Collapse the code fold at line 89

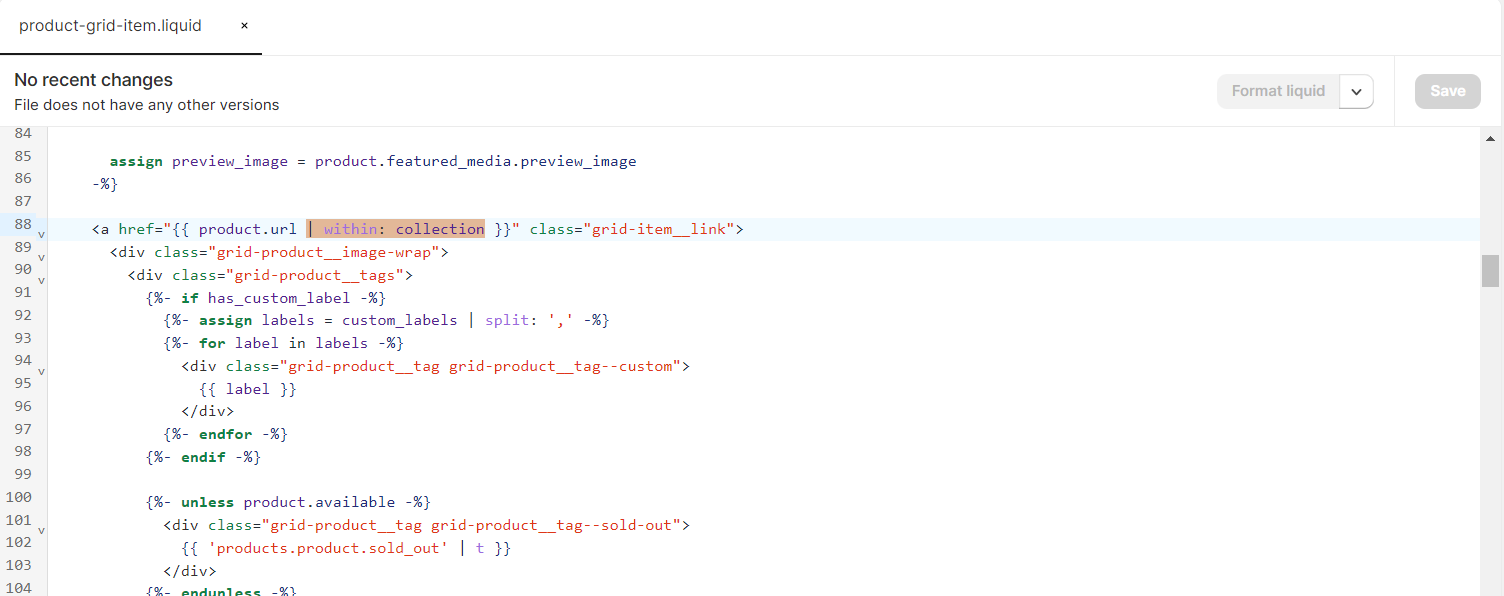pos(41,258)
